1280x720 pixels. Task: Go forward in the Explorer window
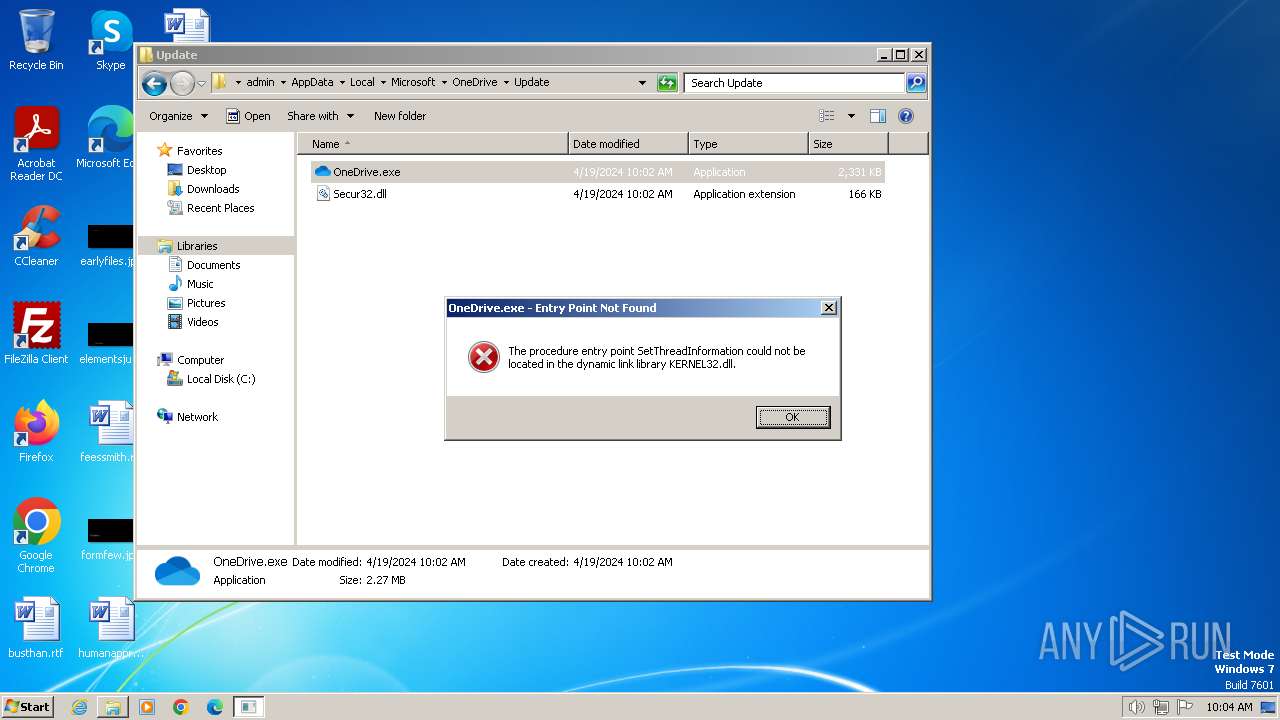point(182,83)
